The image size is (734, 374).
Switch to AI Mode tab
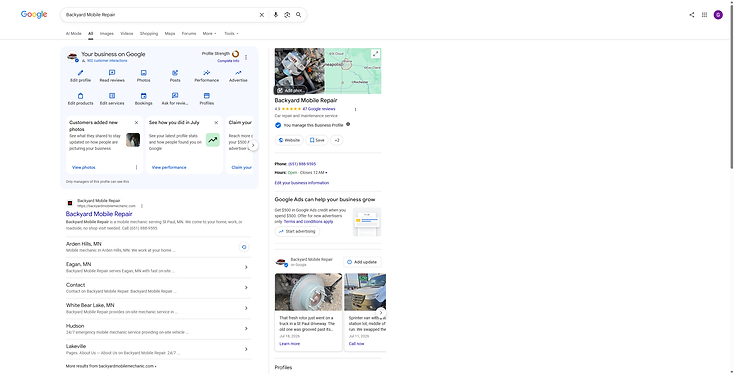pos(73,34)
